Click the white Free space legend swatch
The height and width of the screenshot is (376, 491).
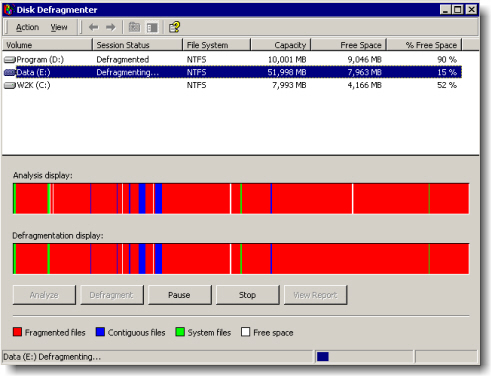click(x=245, y=332)
